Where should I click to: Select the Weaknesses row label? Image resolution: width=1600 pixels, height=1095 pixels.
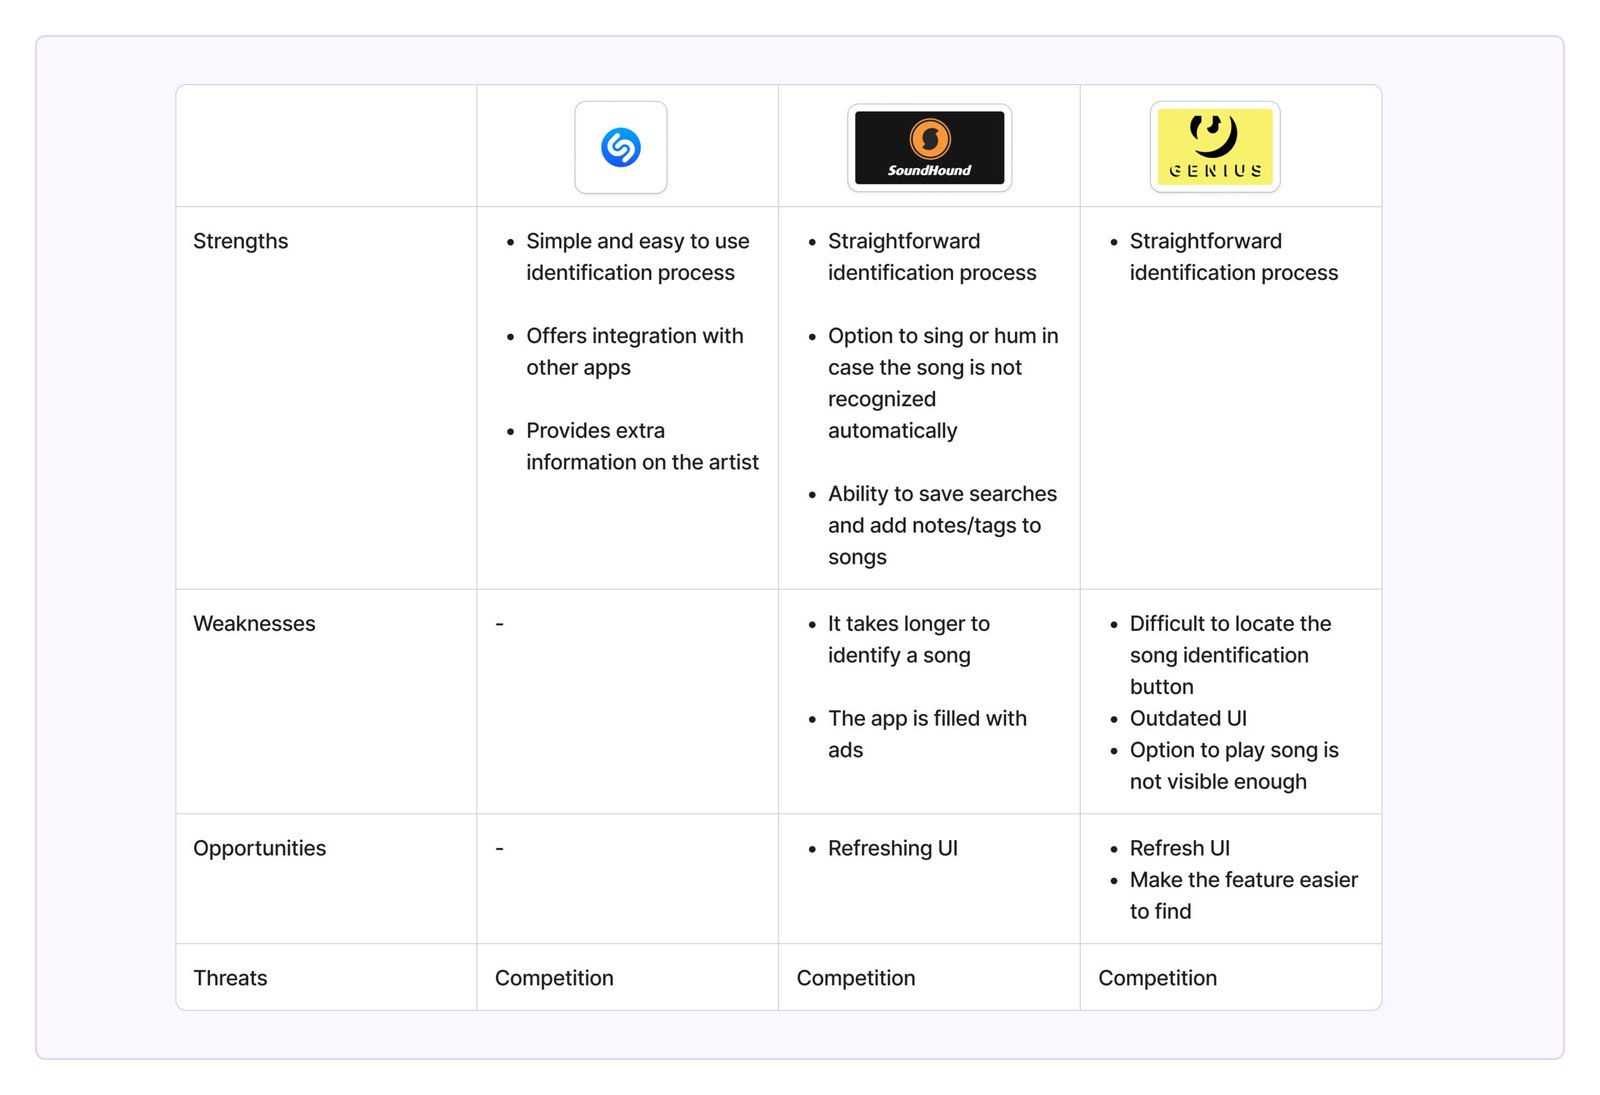pyautogui.click(x=254, y=624)
